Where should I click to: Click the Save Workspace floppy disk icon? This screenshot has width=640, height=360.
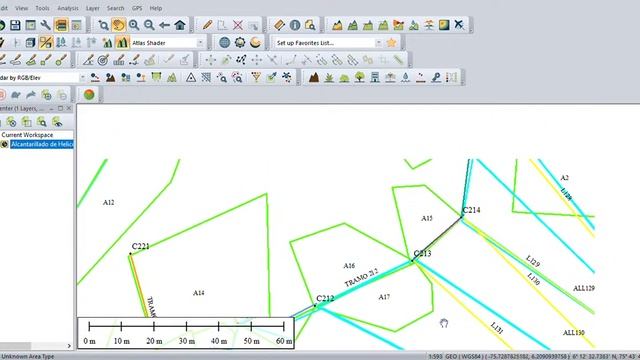pyautogui.click(x=15, y=25)
